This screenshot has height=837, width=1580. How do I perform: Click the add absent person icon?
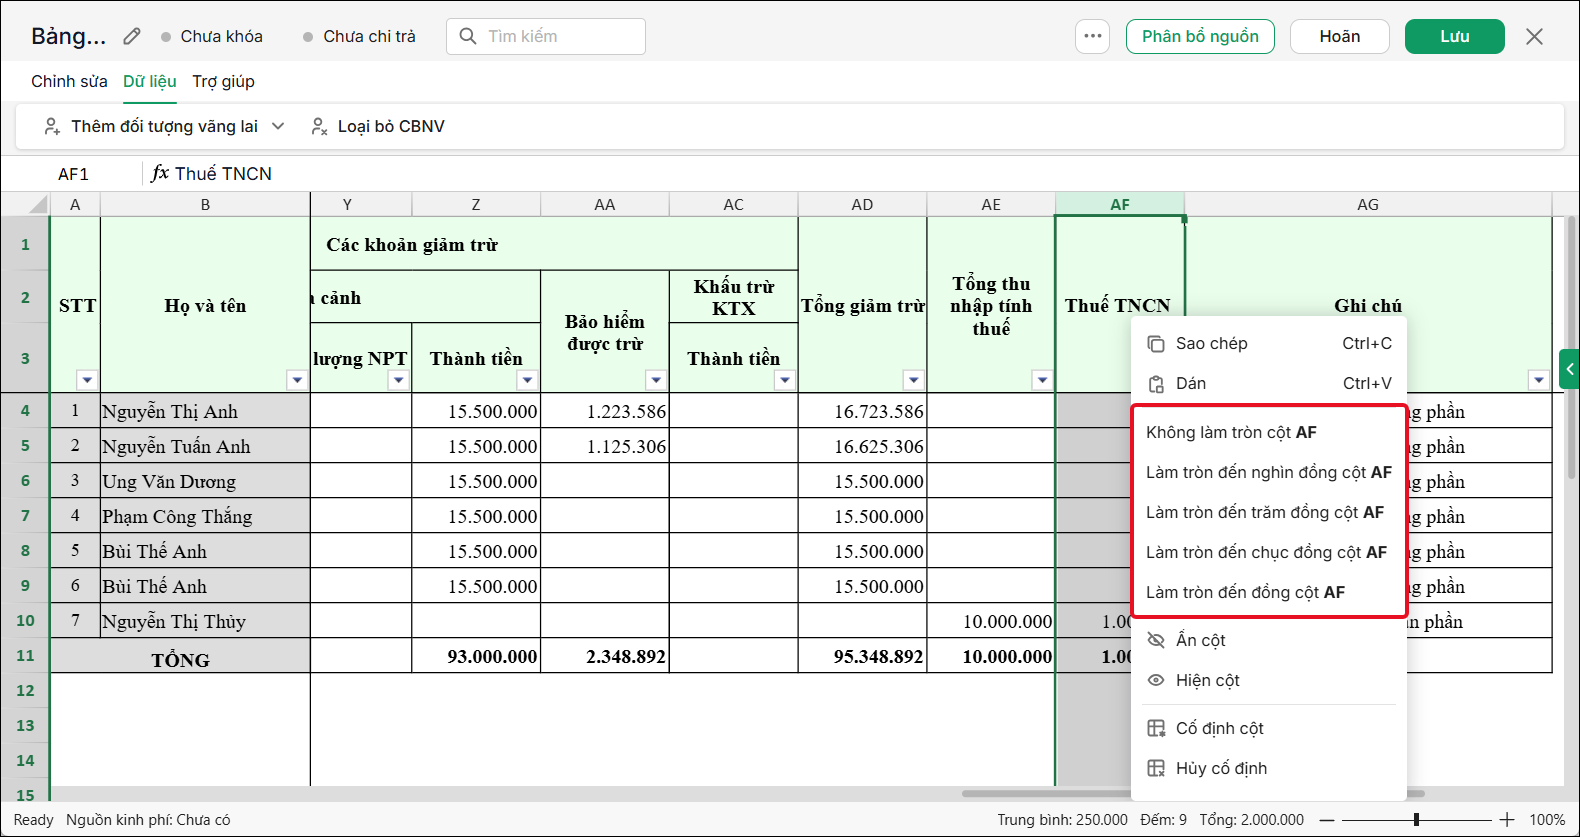(52, 126)
